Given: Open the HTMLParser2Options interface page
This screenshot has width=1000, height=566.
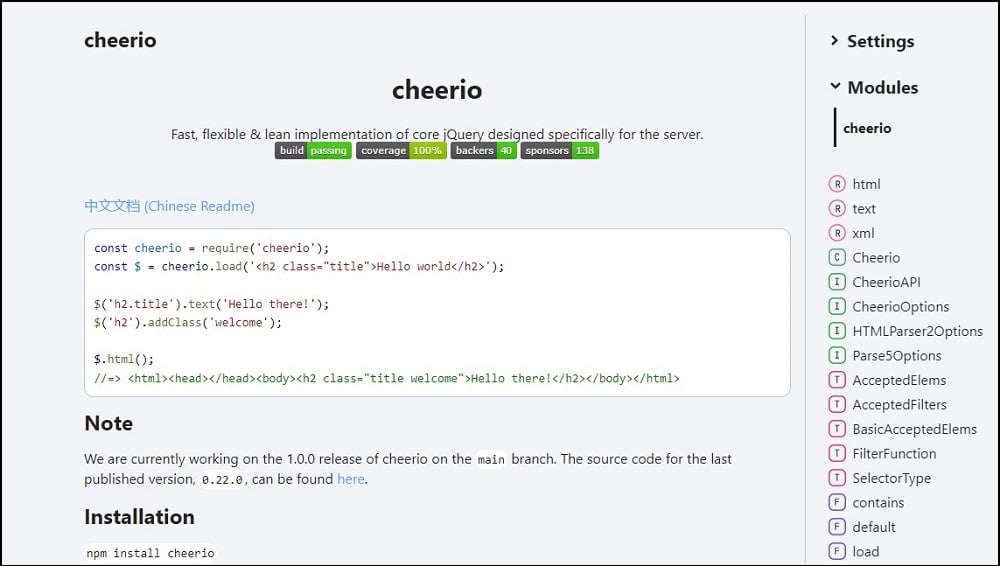Looking at the screenshot, I should [918, 331].
